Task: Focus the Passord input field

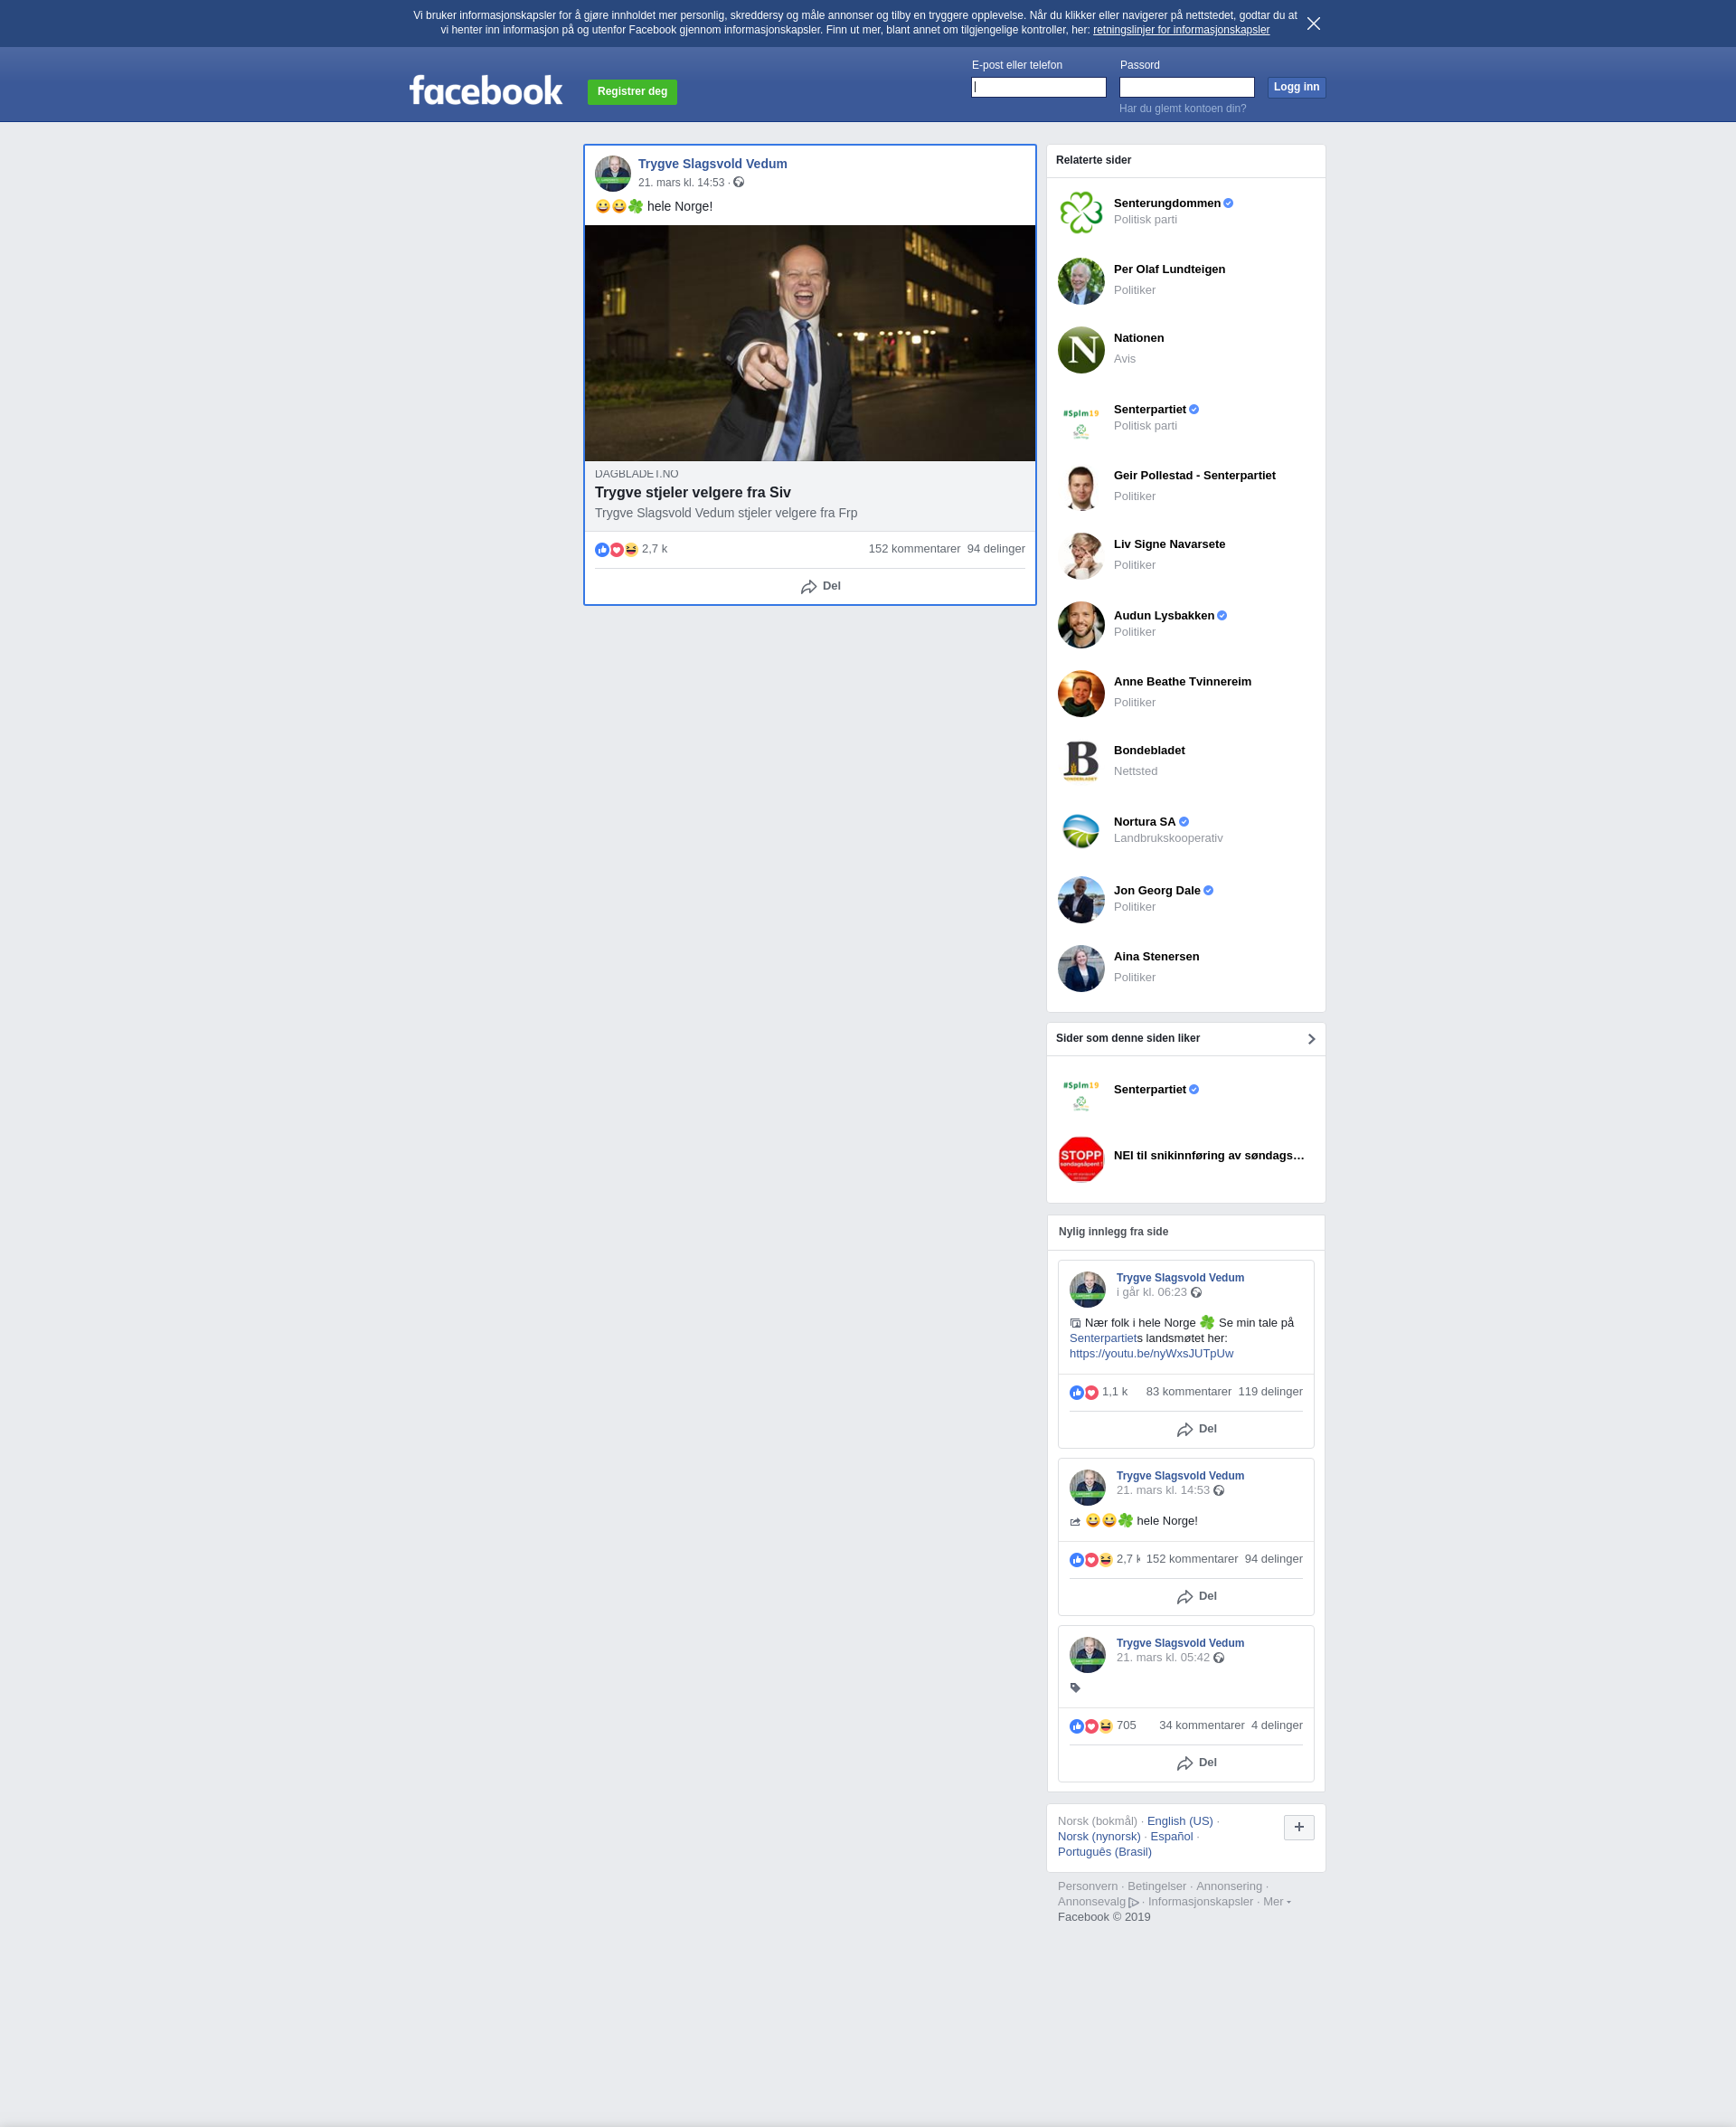Action: pyautogui.click(x=1187, y=87)
